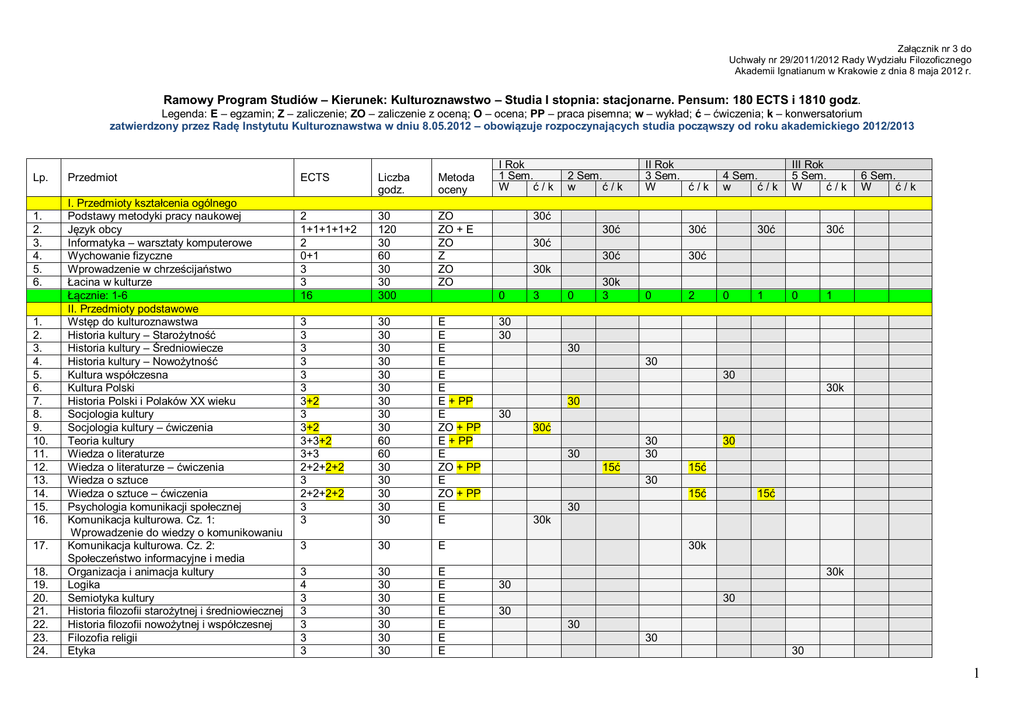
Task: Select the green 'Łącznie: 1-6' total cell
Action: (x=98, y=296)
